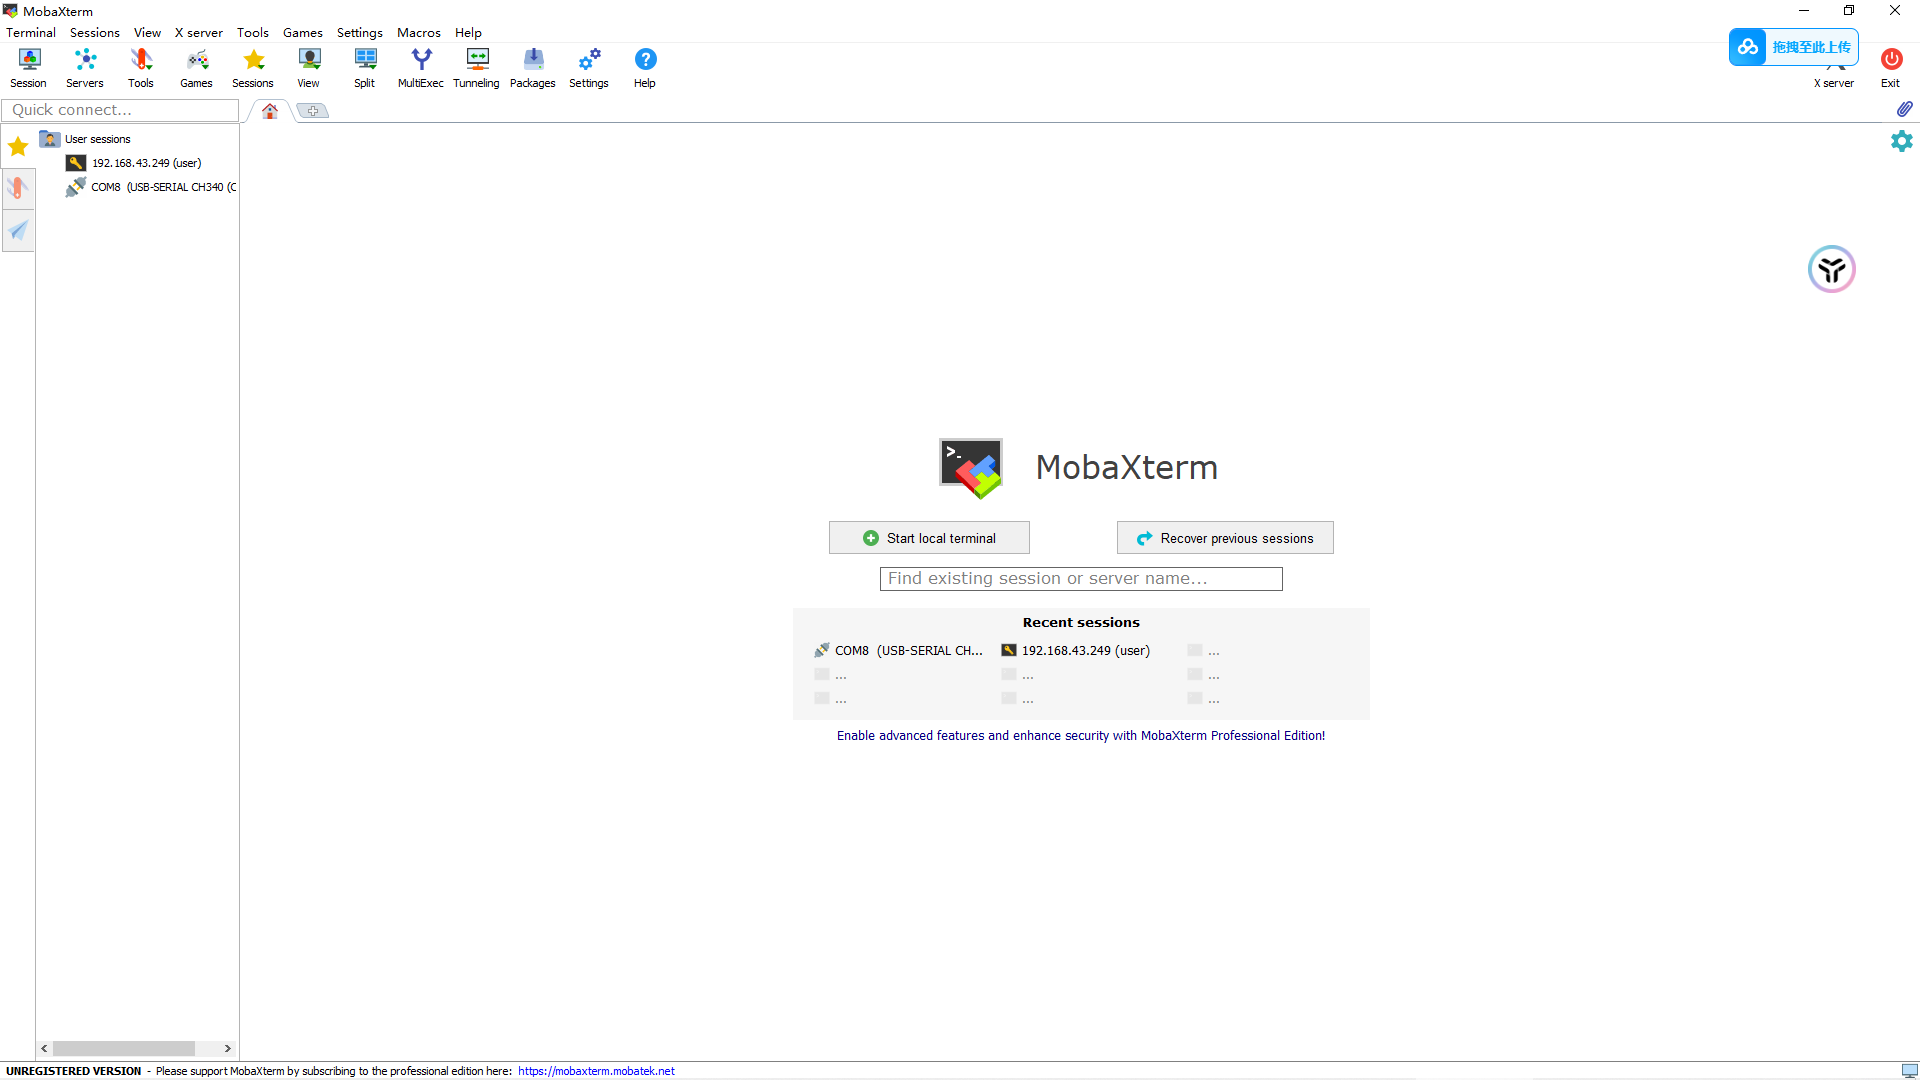1920x1080 pixels.
Task: Open the Sessions star toolbar icon
Action: pyautogui.click(x=253, y=68)
